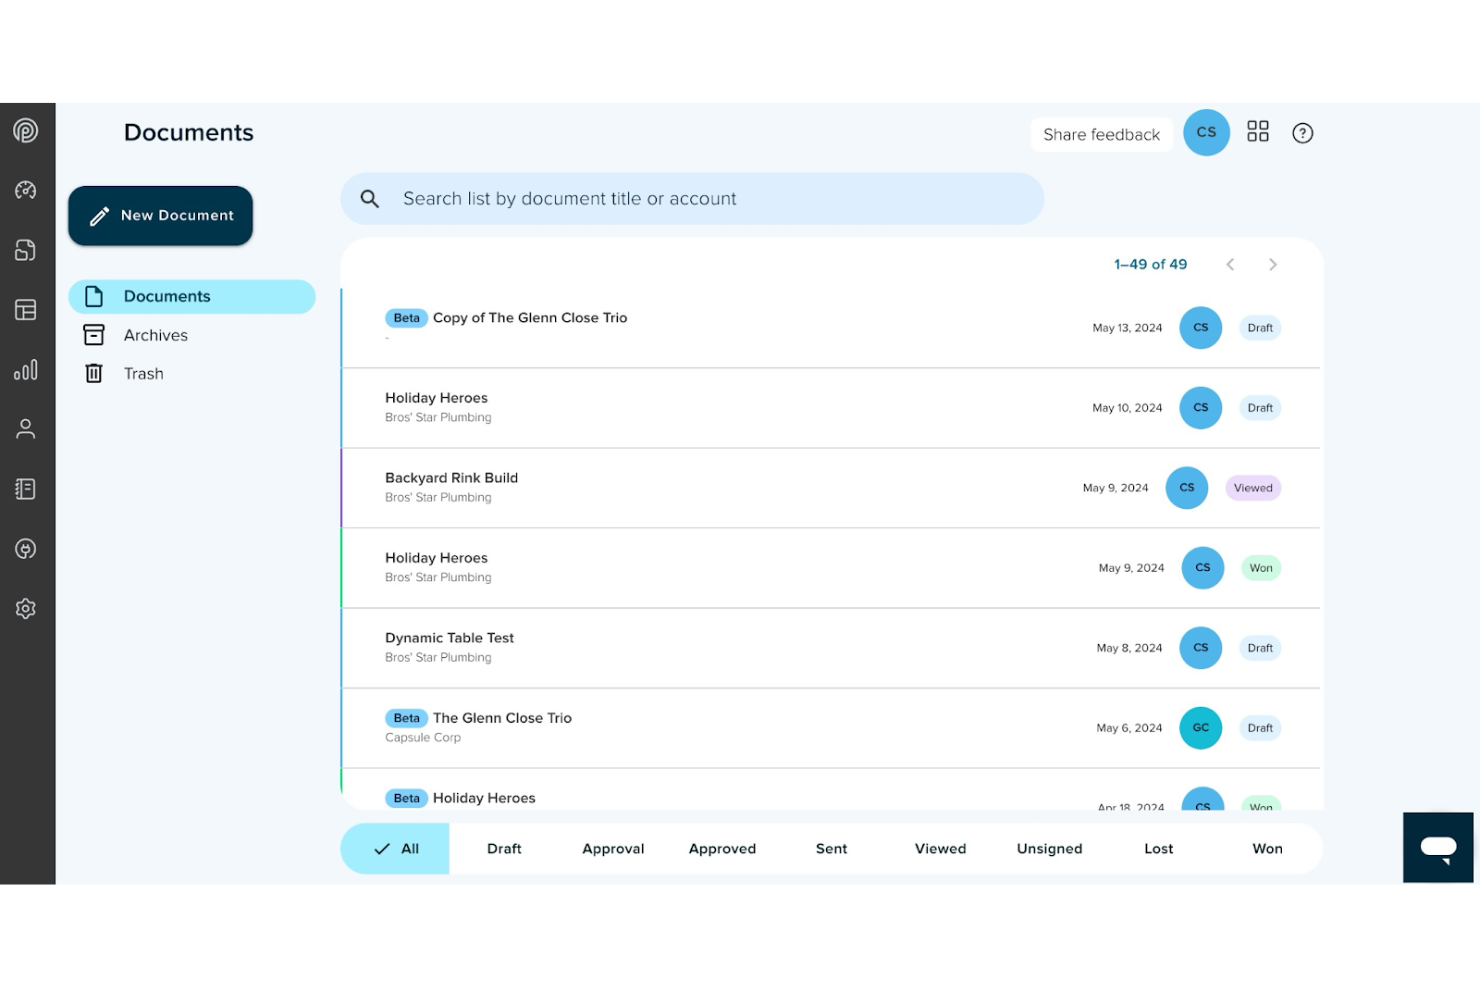1480x987 pixels.
Task: Filter documents by Draft status
Action: (x=504, y=848)
